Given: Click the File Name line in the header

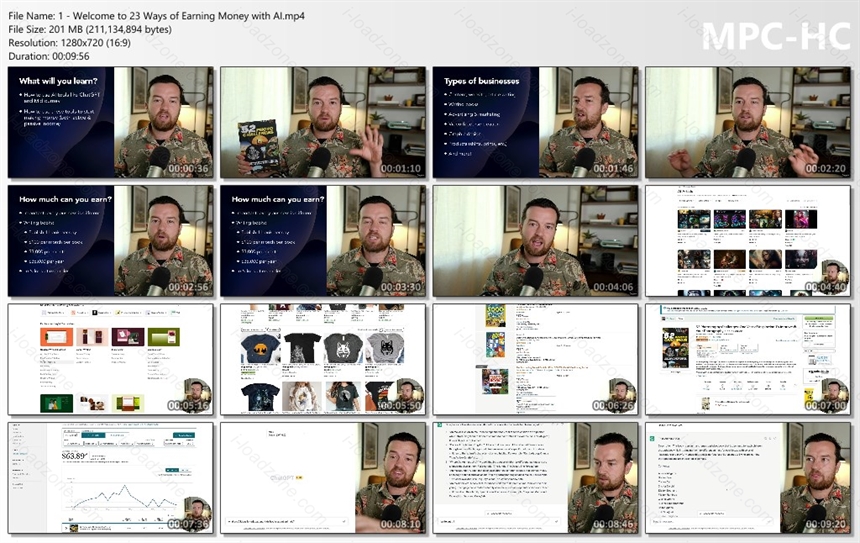Looking at the screenshot, I should tap(156, 16).
